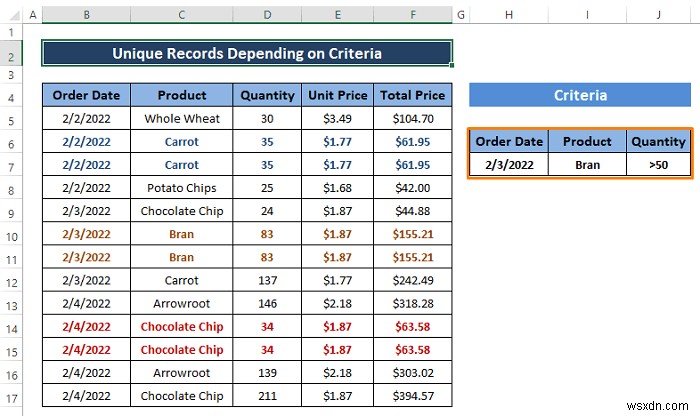Select the $242.49 total price cell
This screenshot has height=416, width=700.
click(412, 281)
